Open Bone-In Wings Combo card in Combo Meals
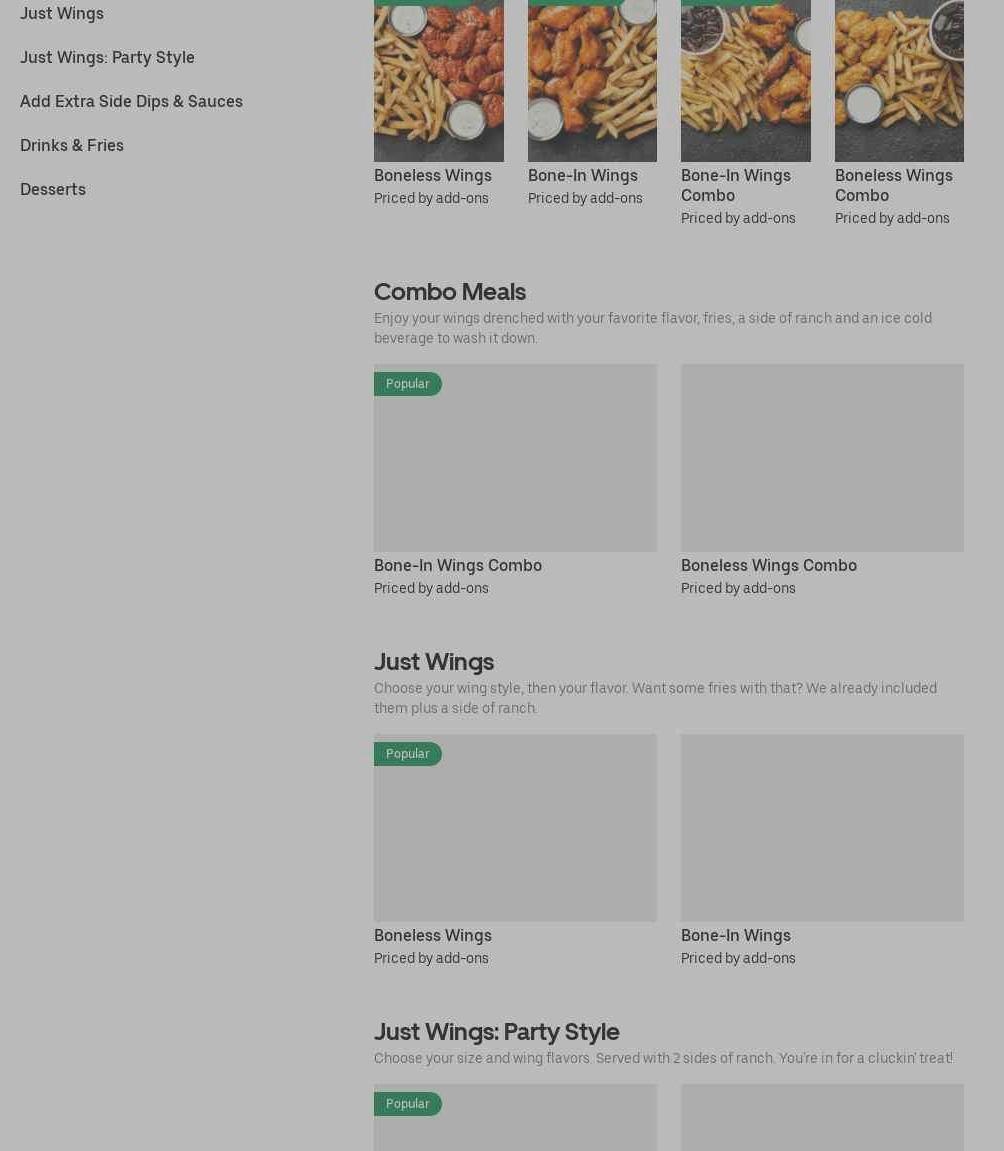The width and height of the screenshot is (1004, 1151). 515,458
